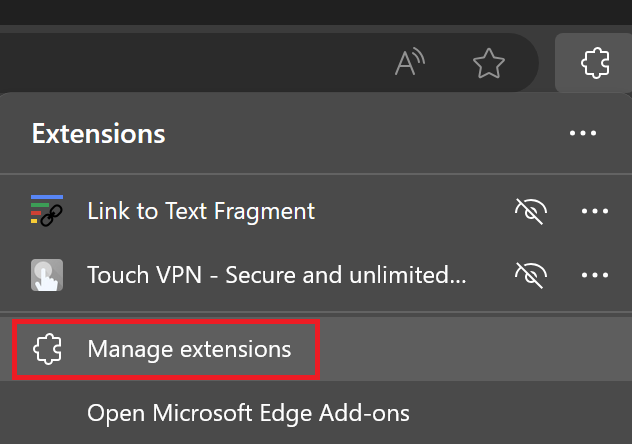
Task: Open more actions menu for Touch VPN
Action: [595, 274]
